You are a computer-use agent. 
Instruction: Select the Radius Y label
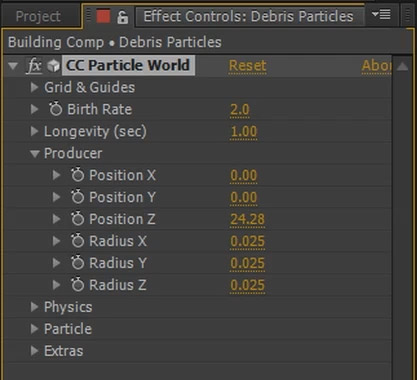pyautogui.click(x=118, y=263)
